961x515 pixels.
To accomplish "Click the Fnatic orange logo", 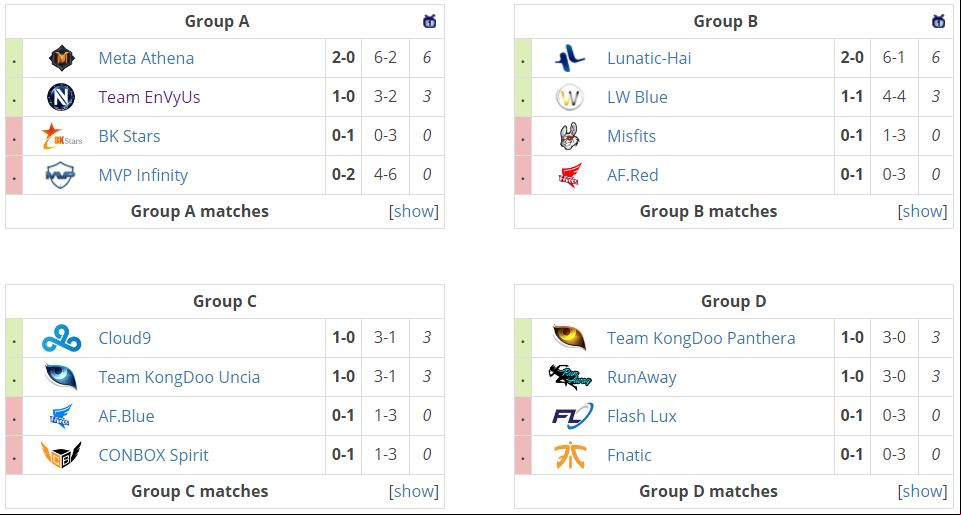I will pyautogui.click(x=570, y=455).
